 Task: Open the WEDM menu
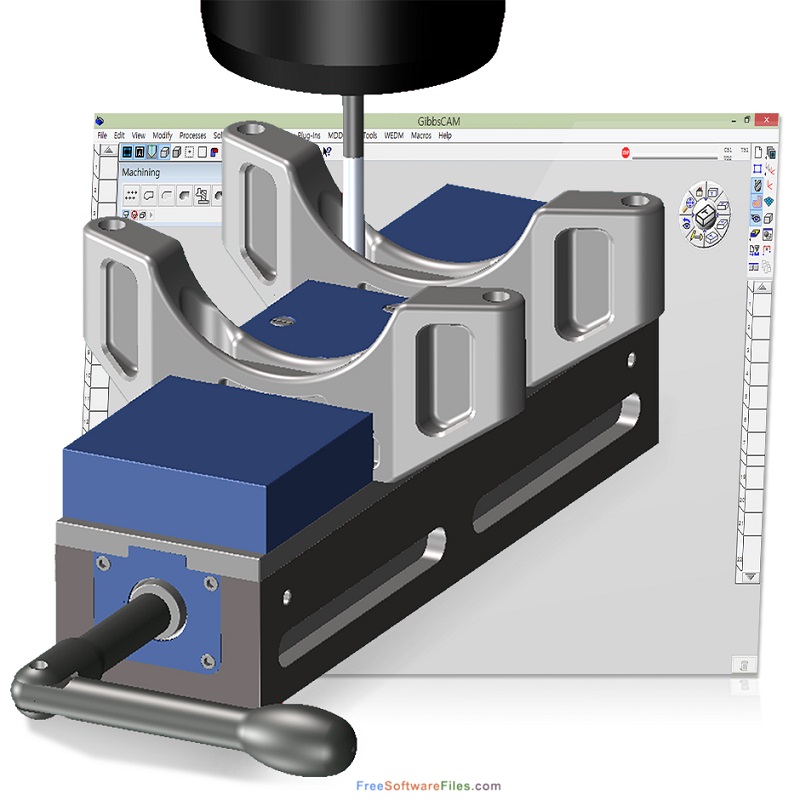(x=393, y=136)
